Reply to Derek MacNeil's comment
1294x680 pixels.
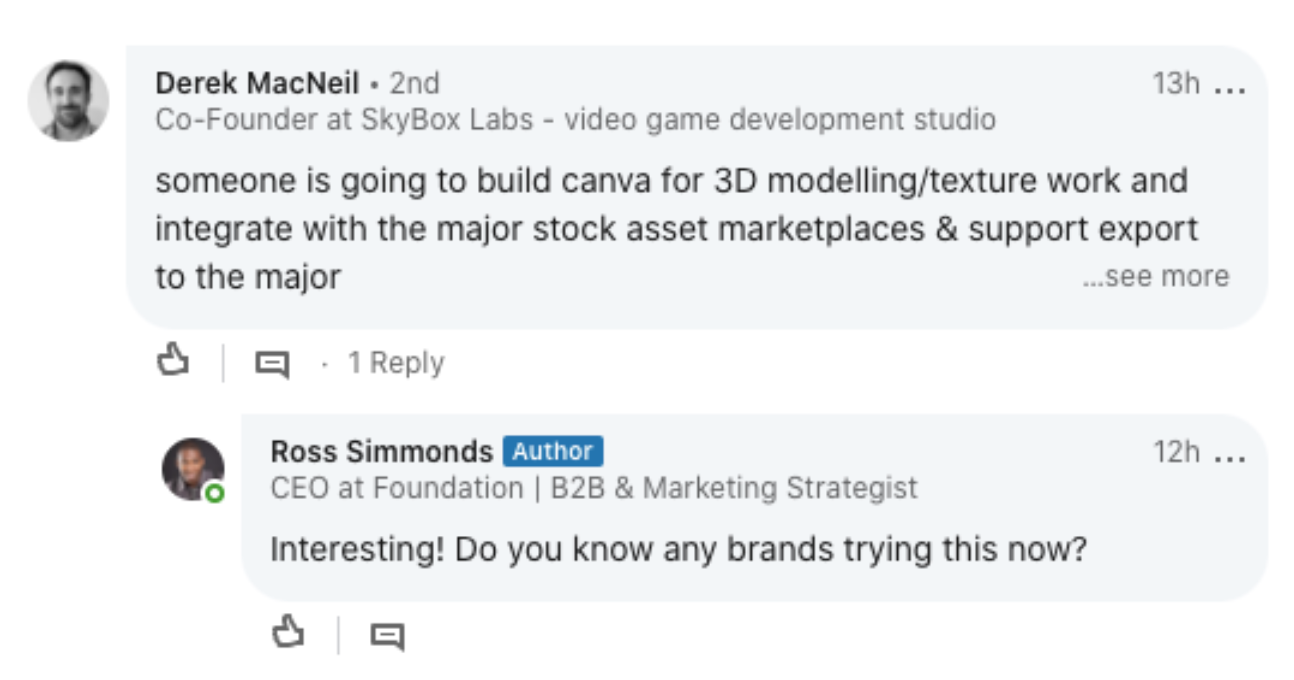pyautogui.click(x=271, y=363)
